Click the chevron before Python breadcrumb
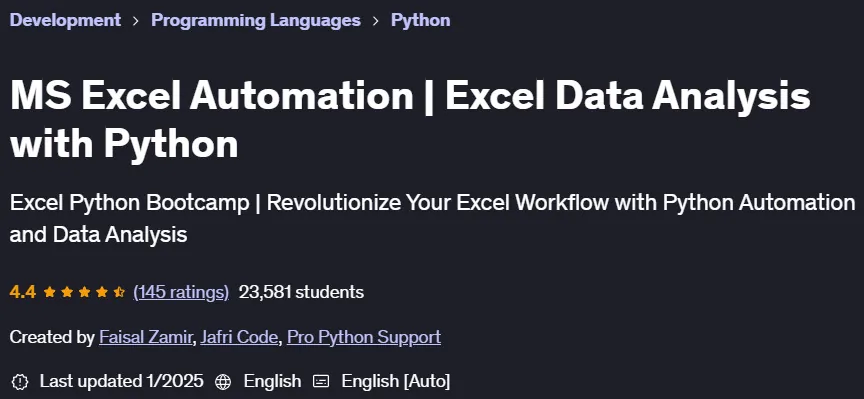The width and height of the screenshot is (864, 399). (x=376, y=21)
